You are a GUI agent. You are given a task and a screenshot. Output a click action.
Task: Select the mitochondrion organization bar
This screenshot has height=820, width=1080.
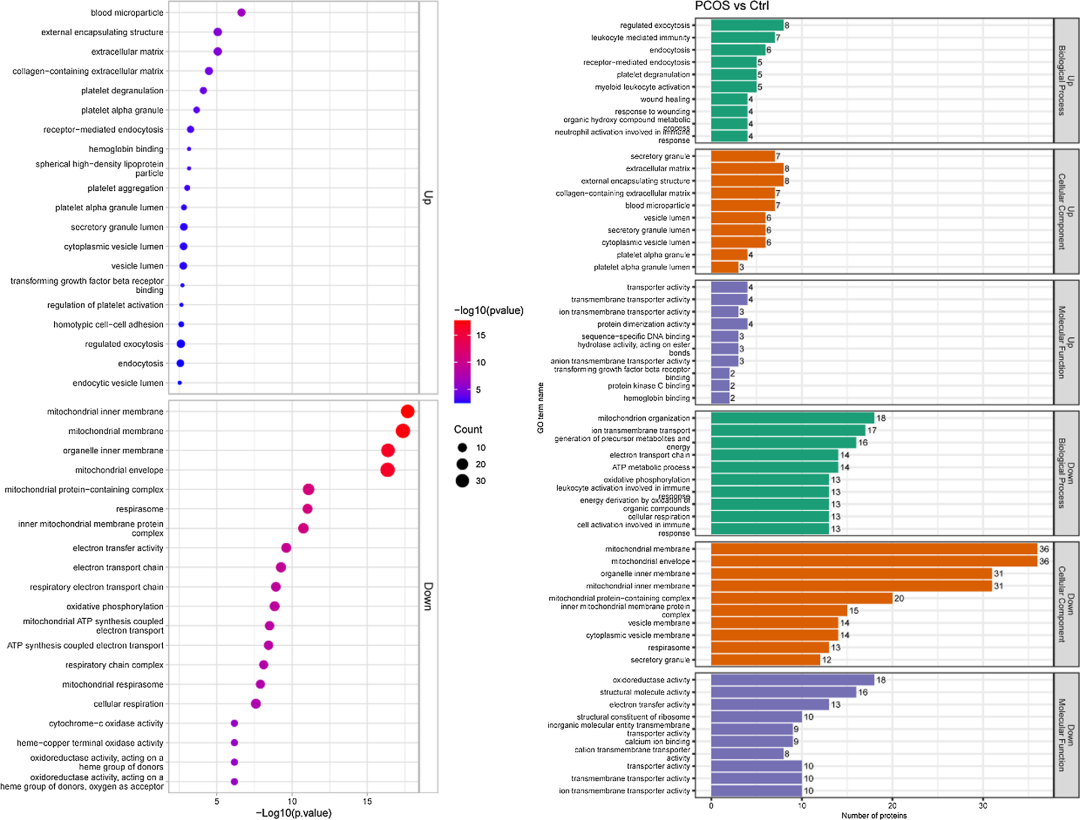[792, 418]
